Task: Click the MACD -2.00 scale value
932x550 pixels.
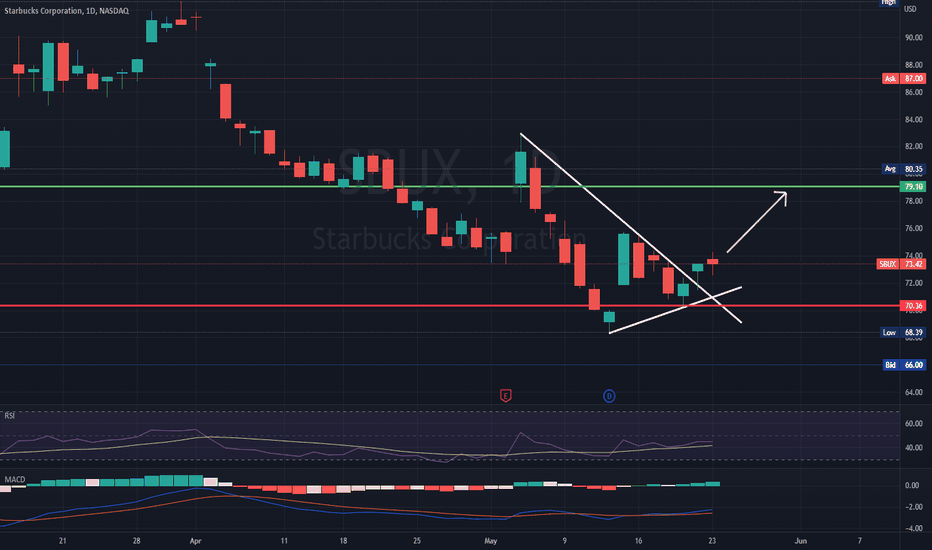Action: point(912,507)
